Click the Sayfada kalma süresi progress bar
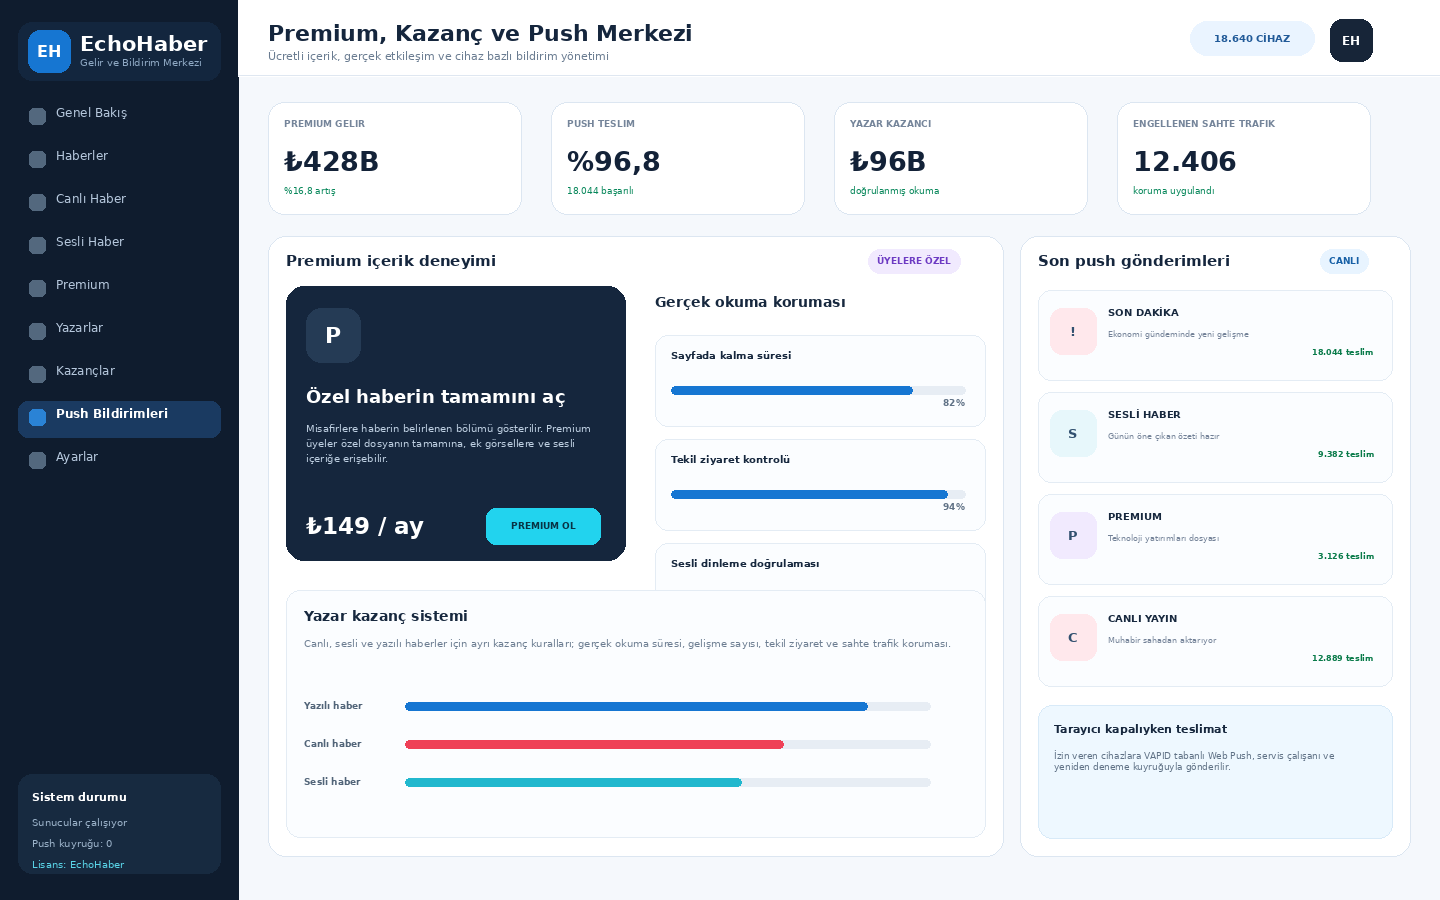1440x900 pixels. tap(818, 390)
